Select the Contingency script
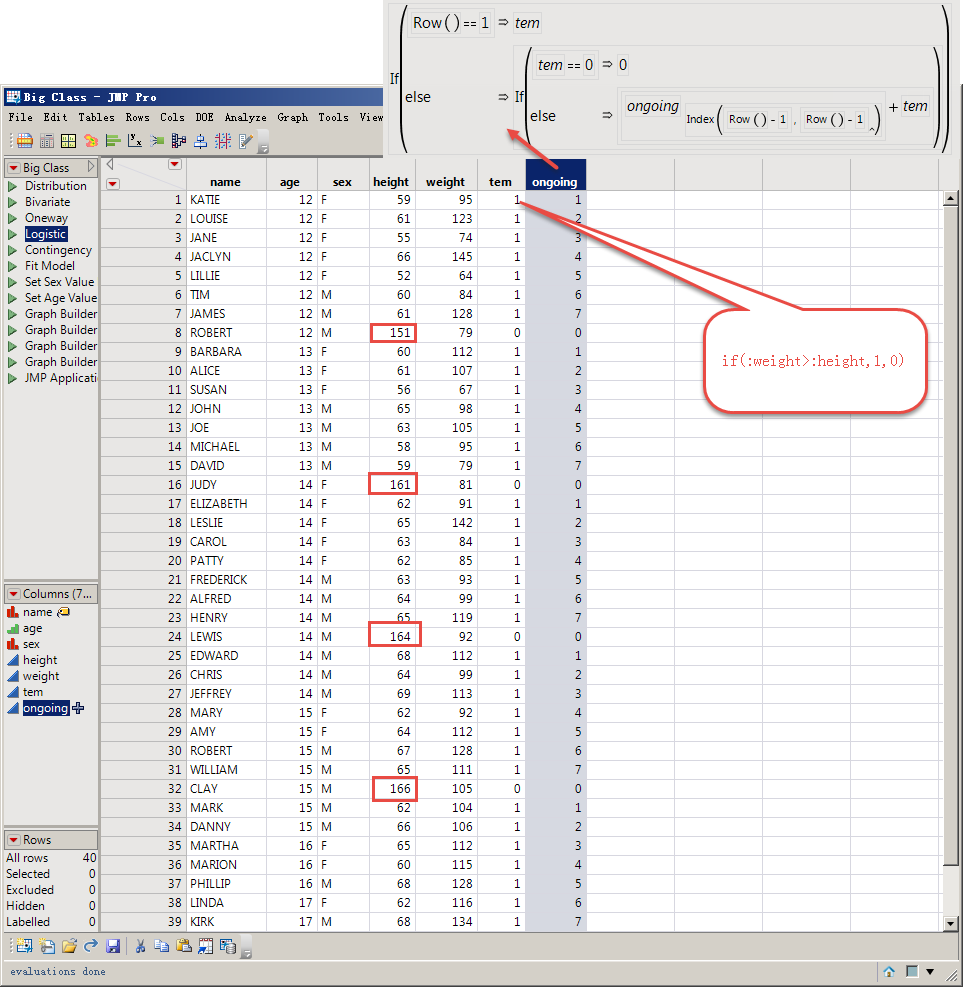The height and width of the screenshot is (987, 963). (58, 250)
